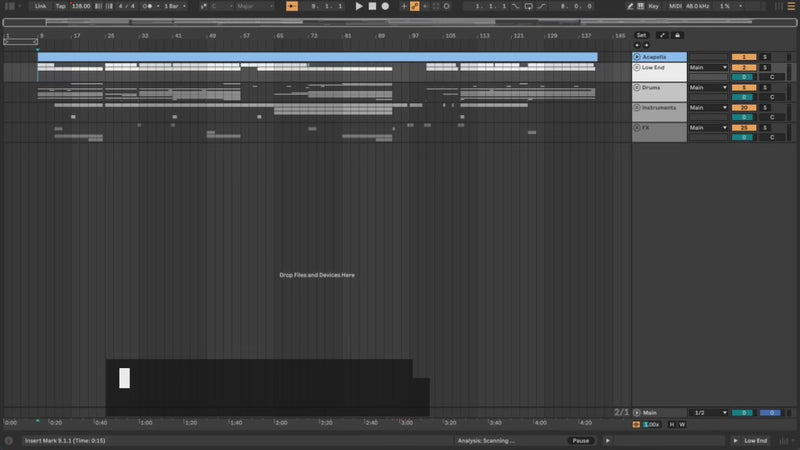Toggle the orange Follow playback icon
This screenshot has width=800, height=450.
coord(292,6)
